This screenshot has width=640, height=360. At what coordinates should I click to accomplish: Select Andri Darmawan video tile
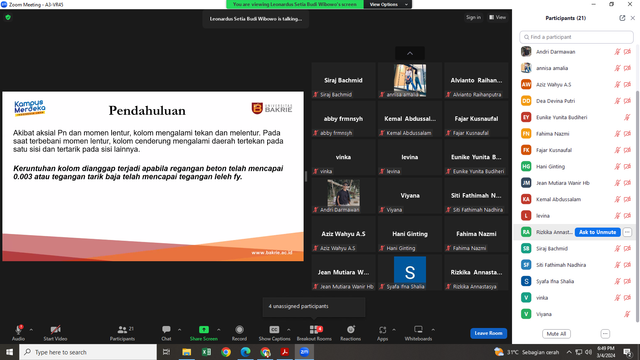(x=343, y=196)
